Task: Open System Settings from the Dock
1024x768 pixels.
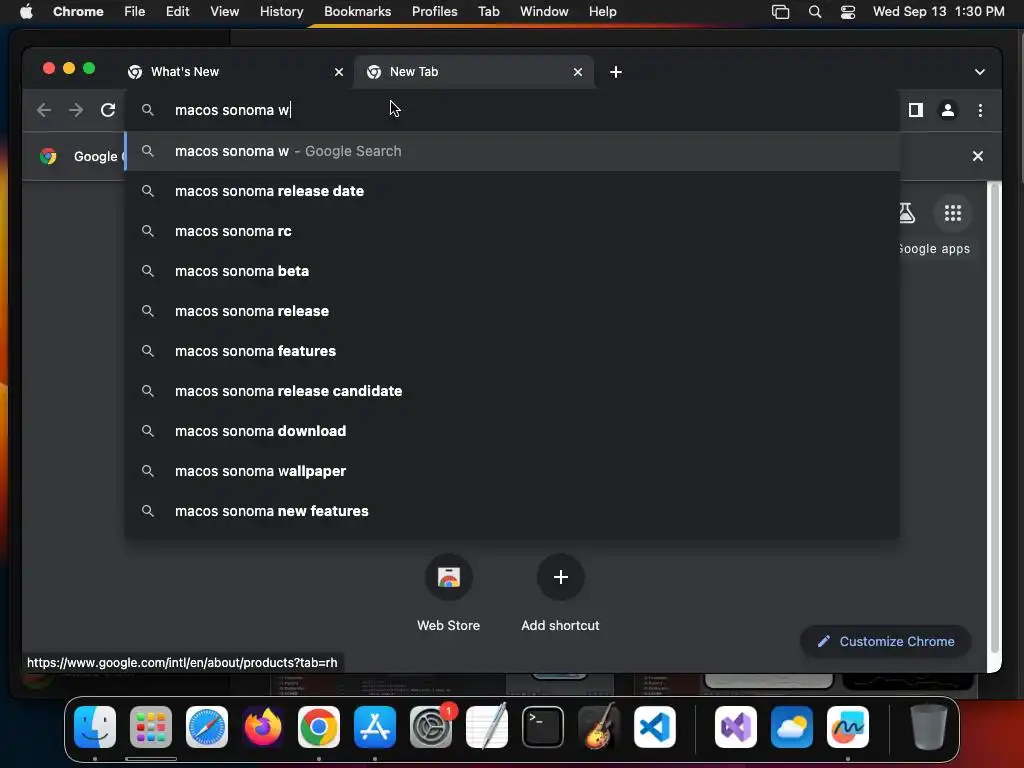Action: tap(431, 727)
